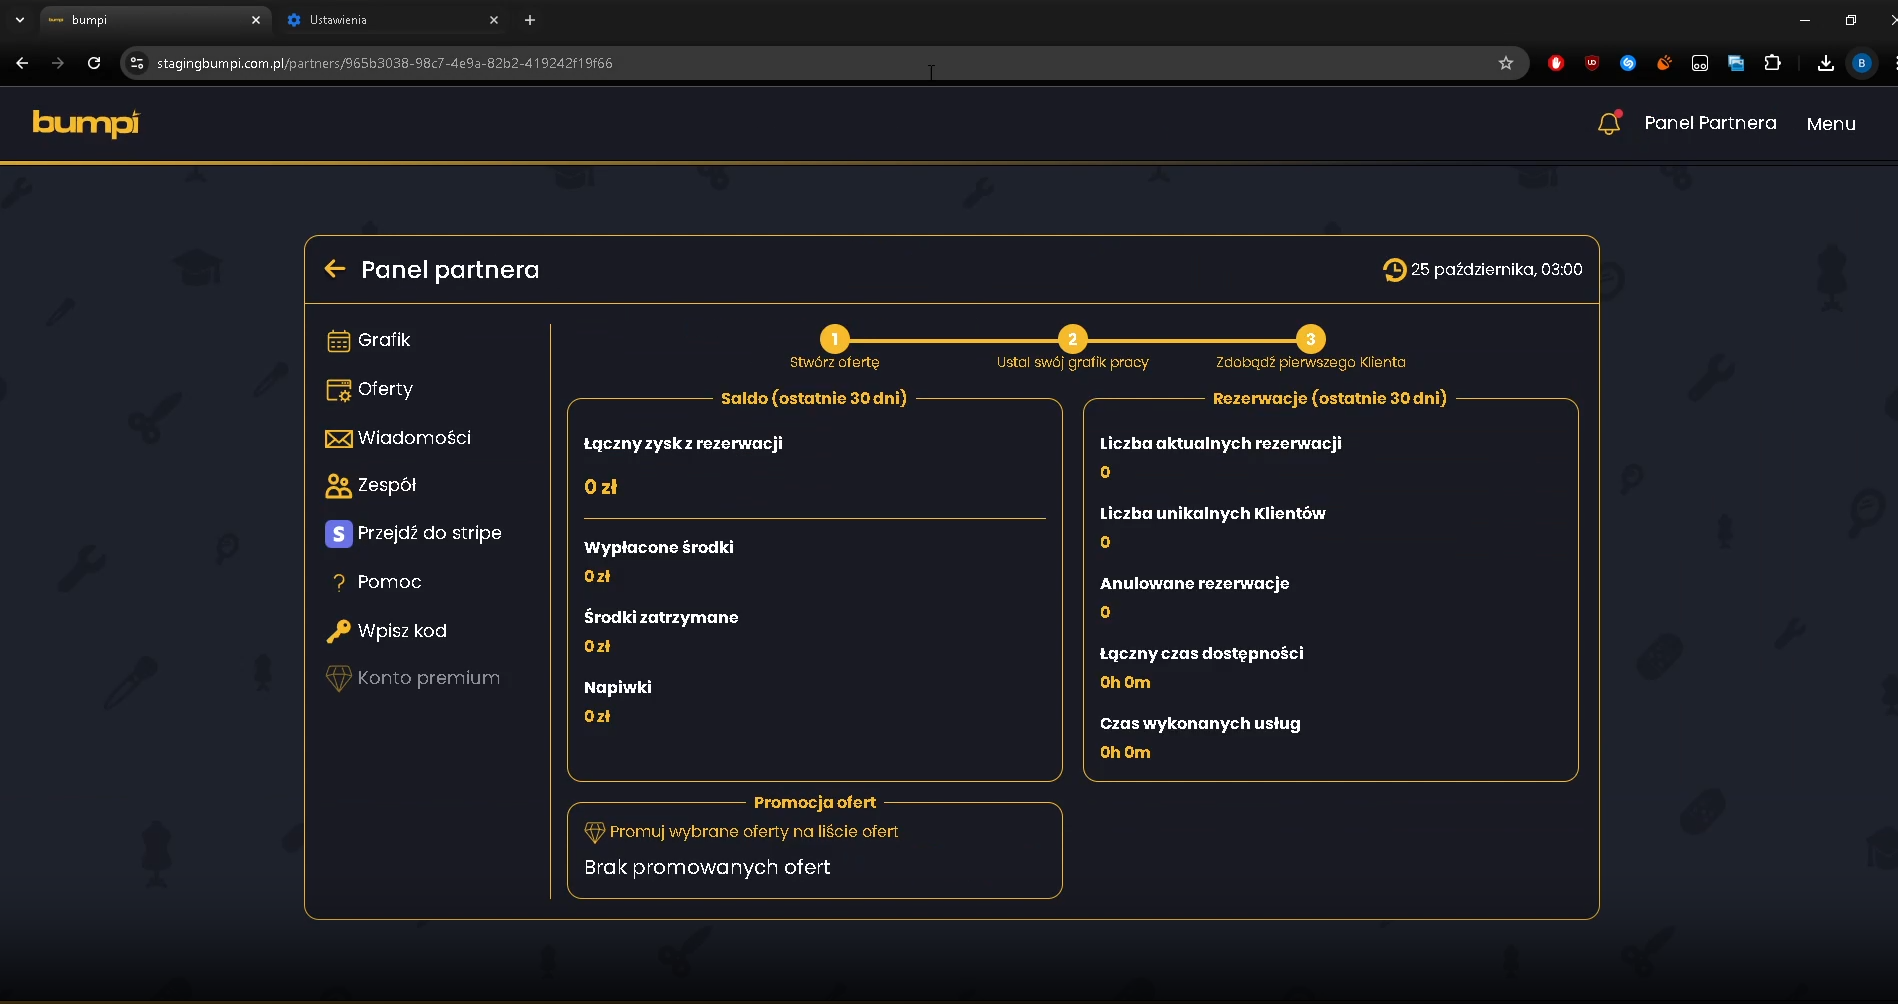The image size is (1898, 1004).
Task: Click the back arrow next to Panel partnera
Action: [x=335, y=268]
